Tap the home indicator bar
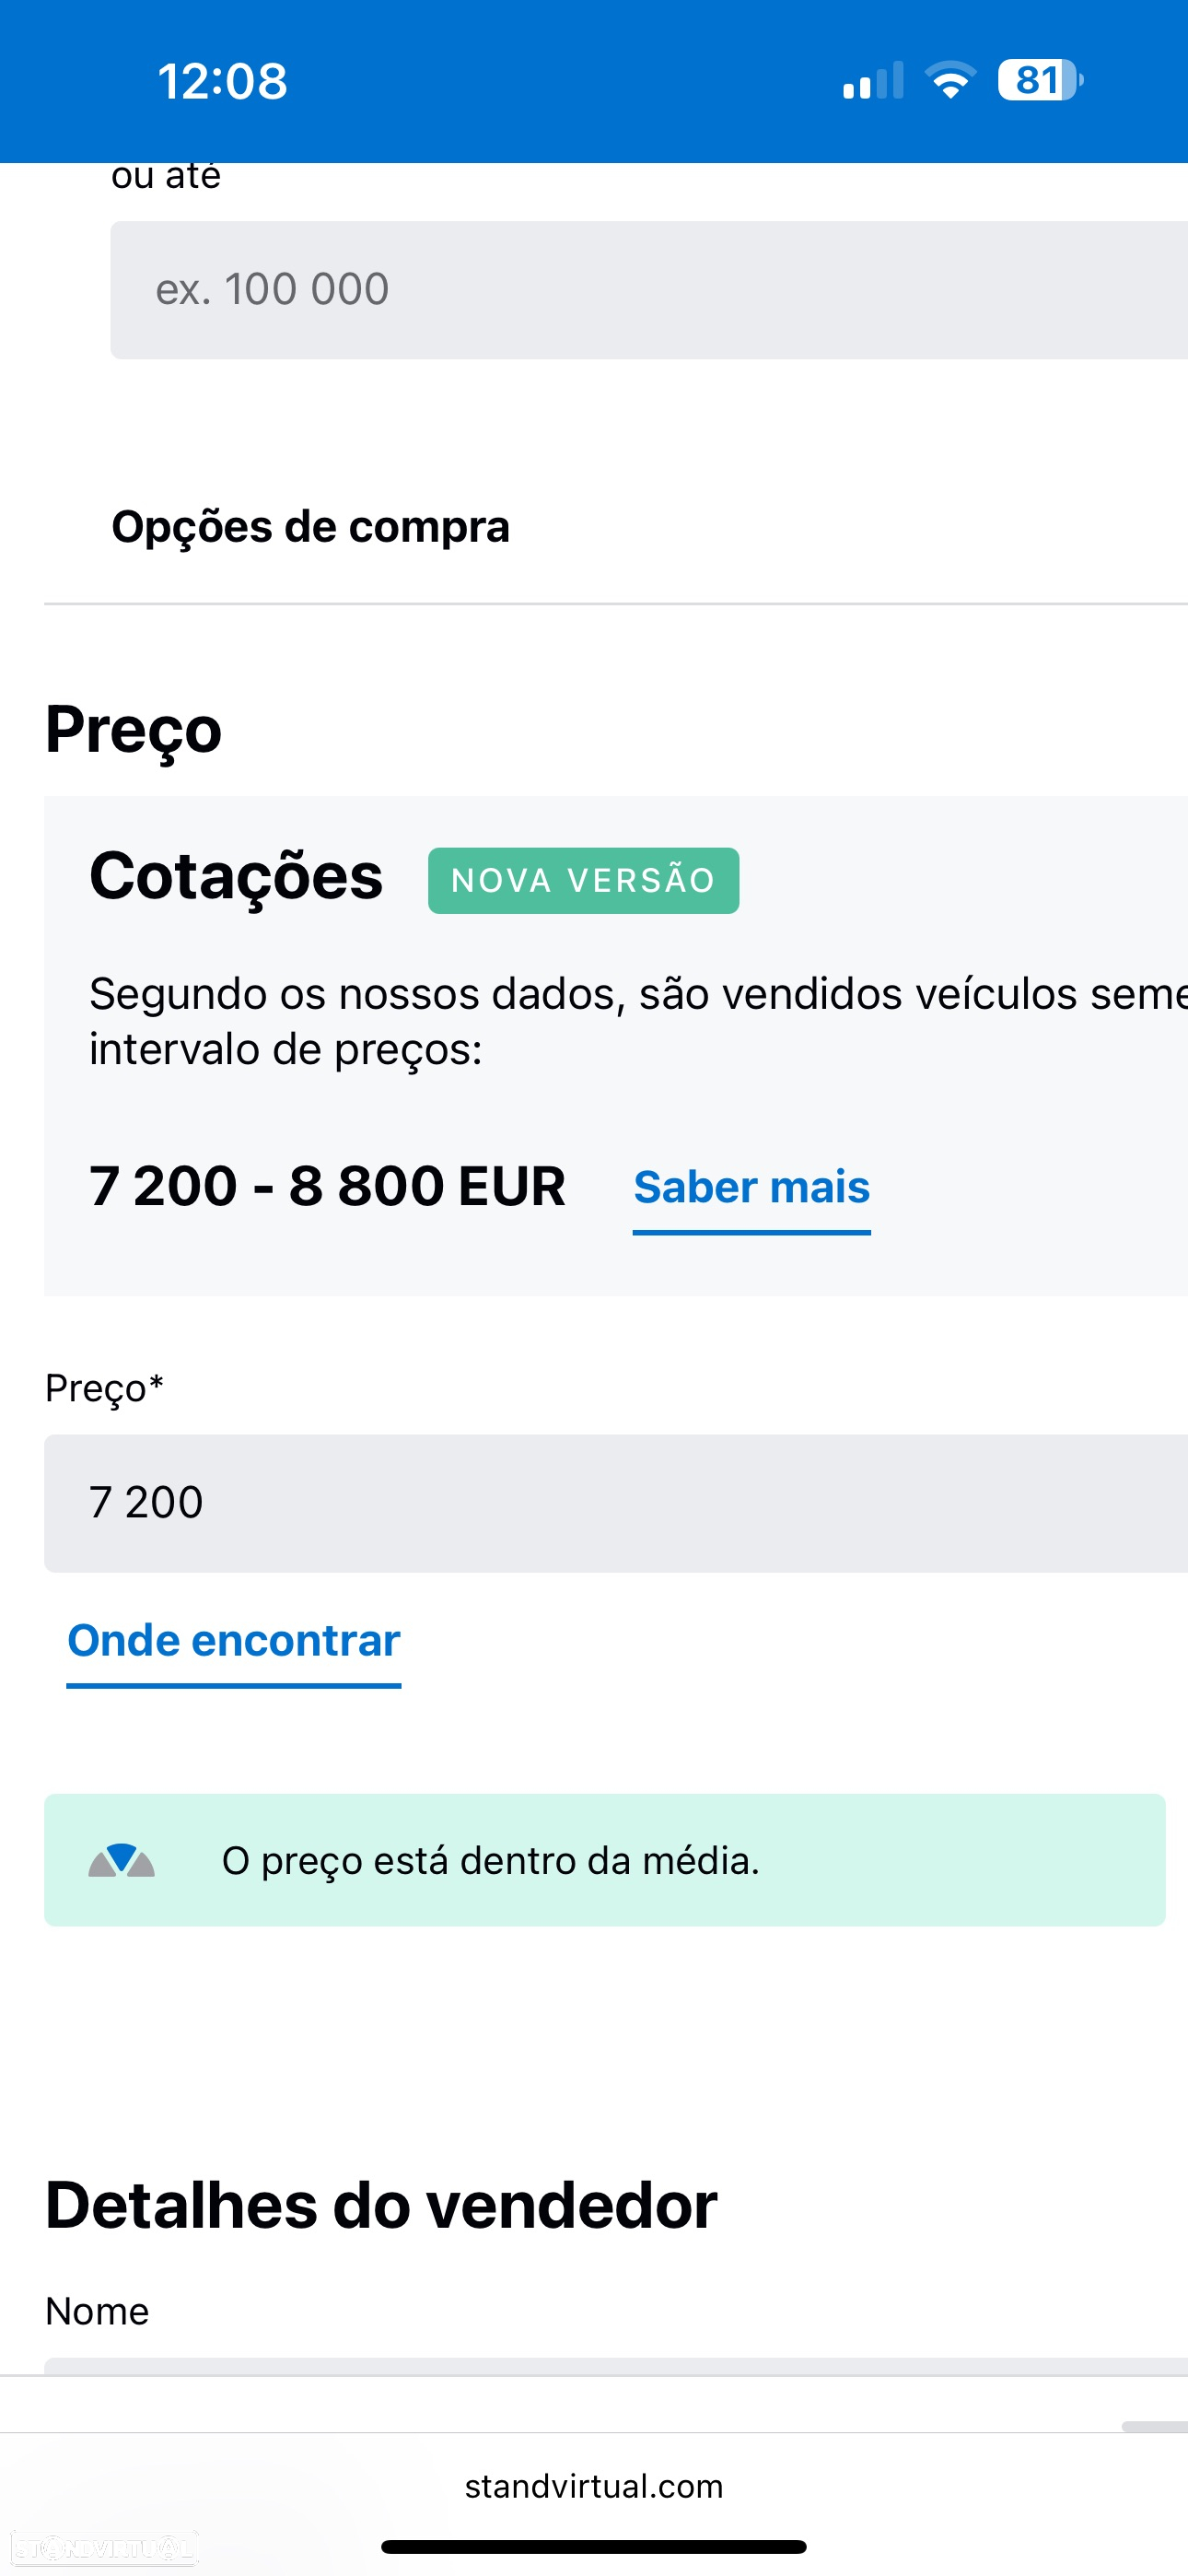 point(594,2546)
